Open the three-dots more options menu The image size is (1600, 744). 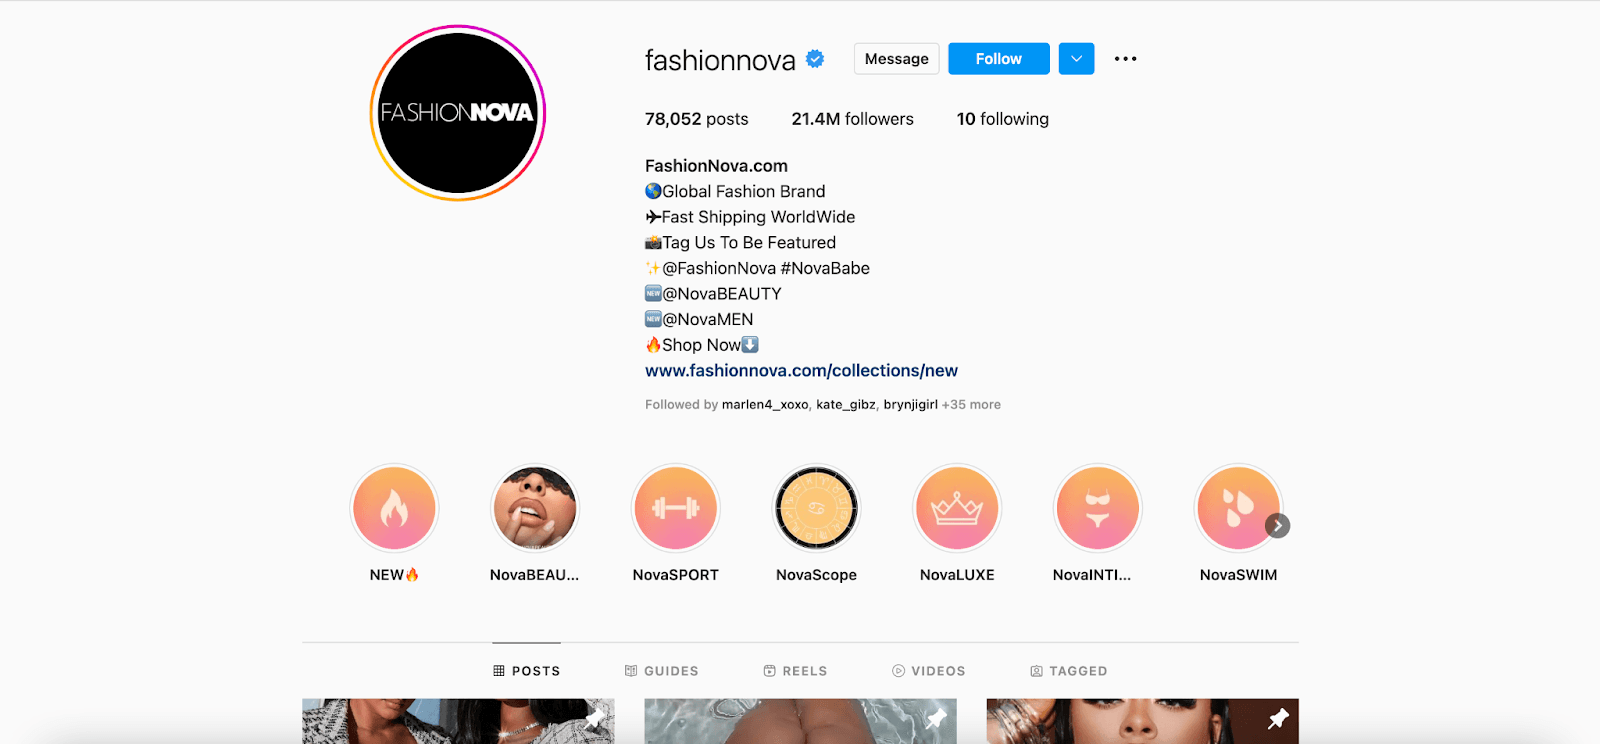point(1125,59)
